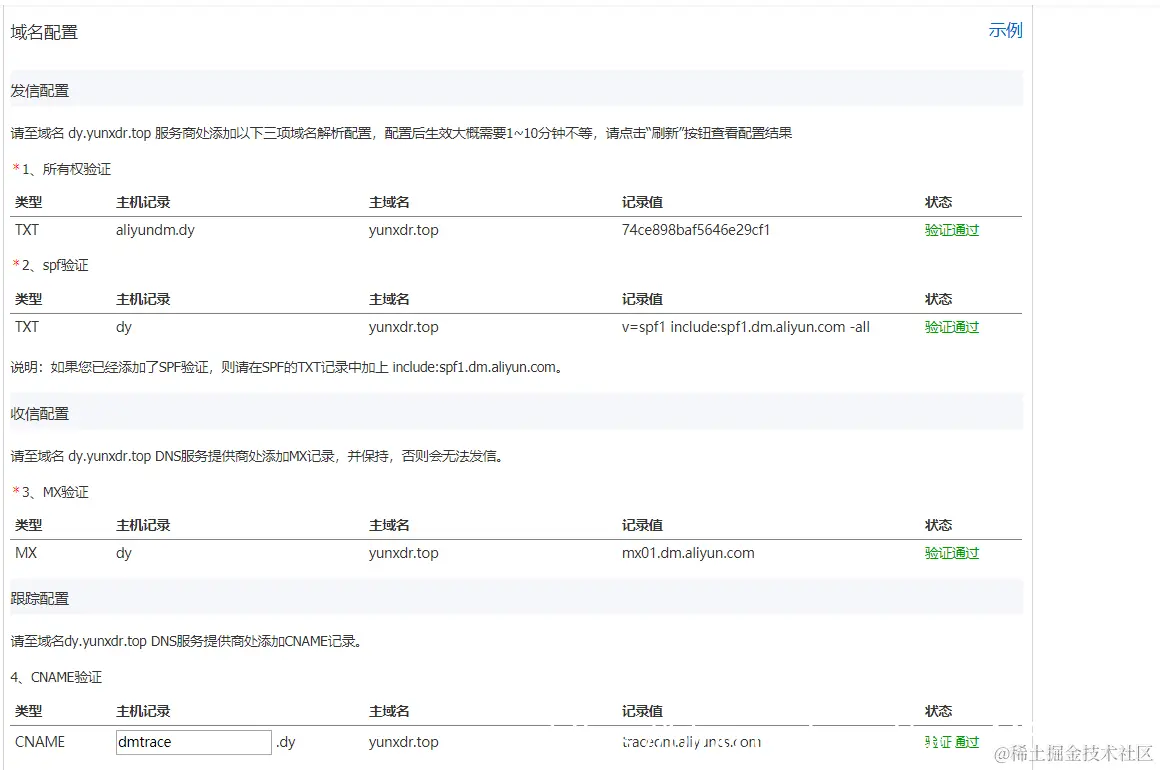Select the 4、CNAME验证 heading
Screen dimensions: 1160x770
click(56, 677)
